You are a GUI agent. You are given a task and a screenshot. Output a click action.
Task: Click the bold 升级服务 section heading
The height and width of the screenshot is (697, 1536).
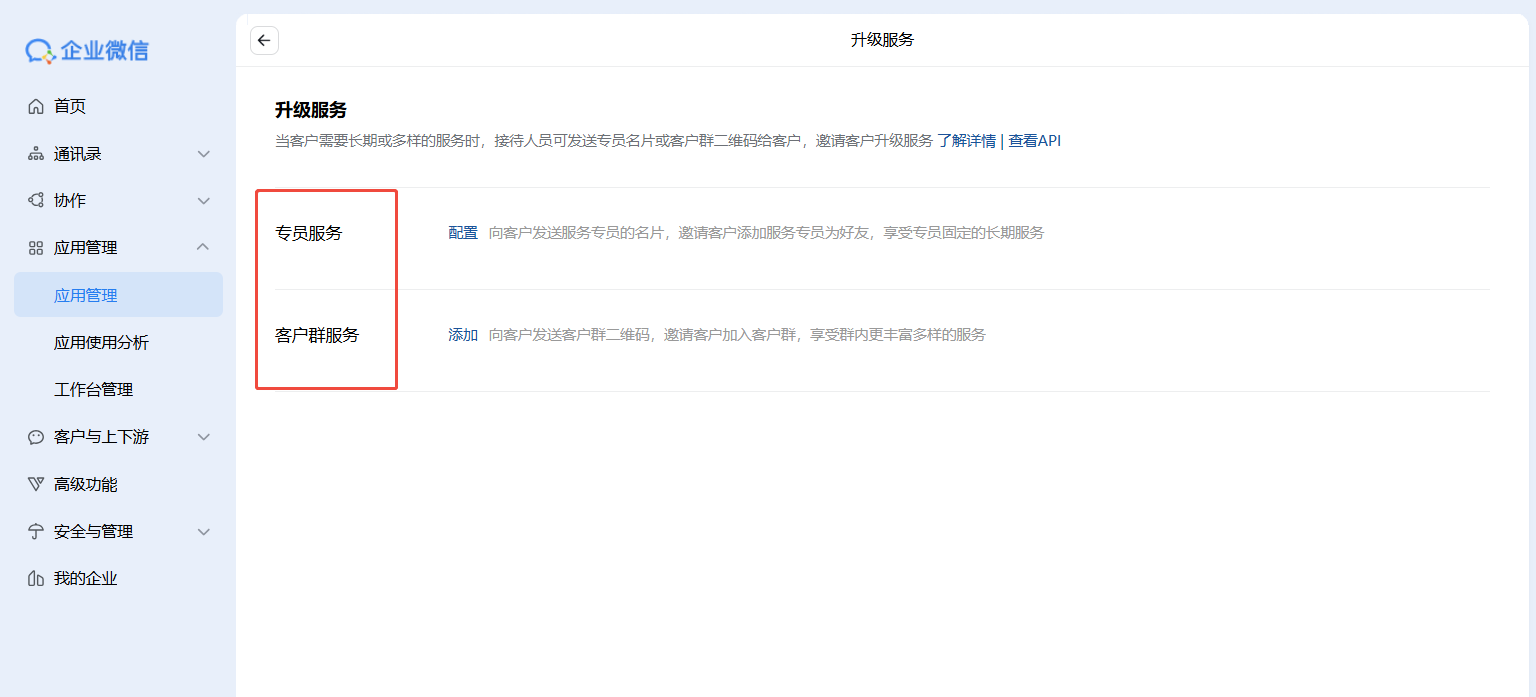[x=311, y=110]
